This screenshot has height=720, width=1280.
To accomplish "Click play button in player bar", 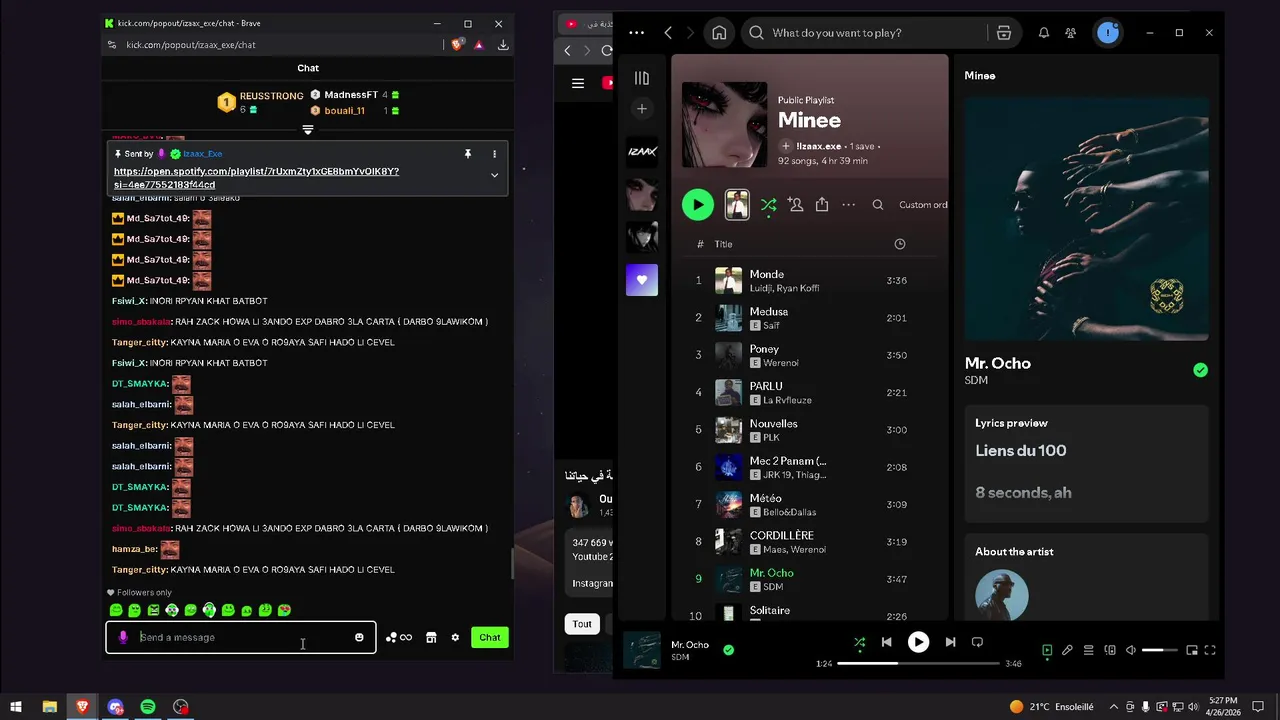I will pyautogui.click(x=918, y=642).
